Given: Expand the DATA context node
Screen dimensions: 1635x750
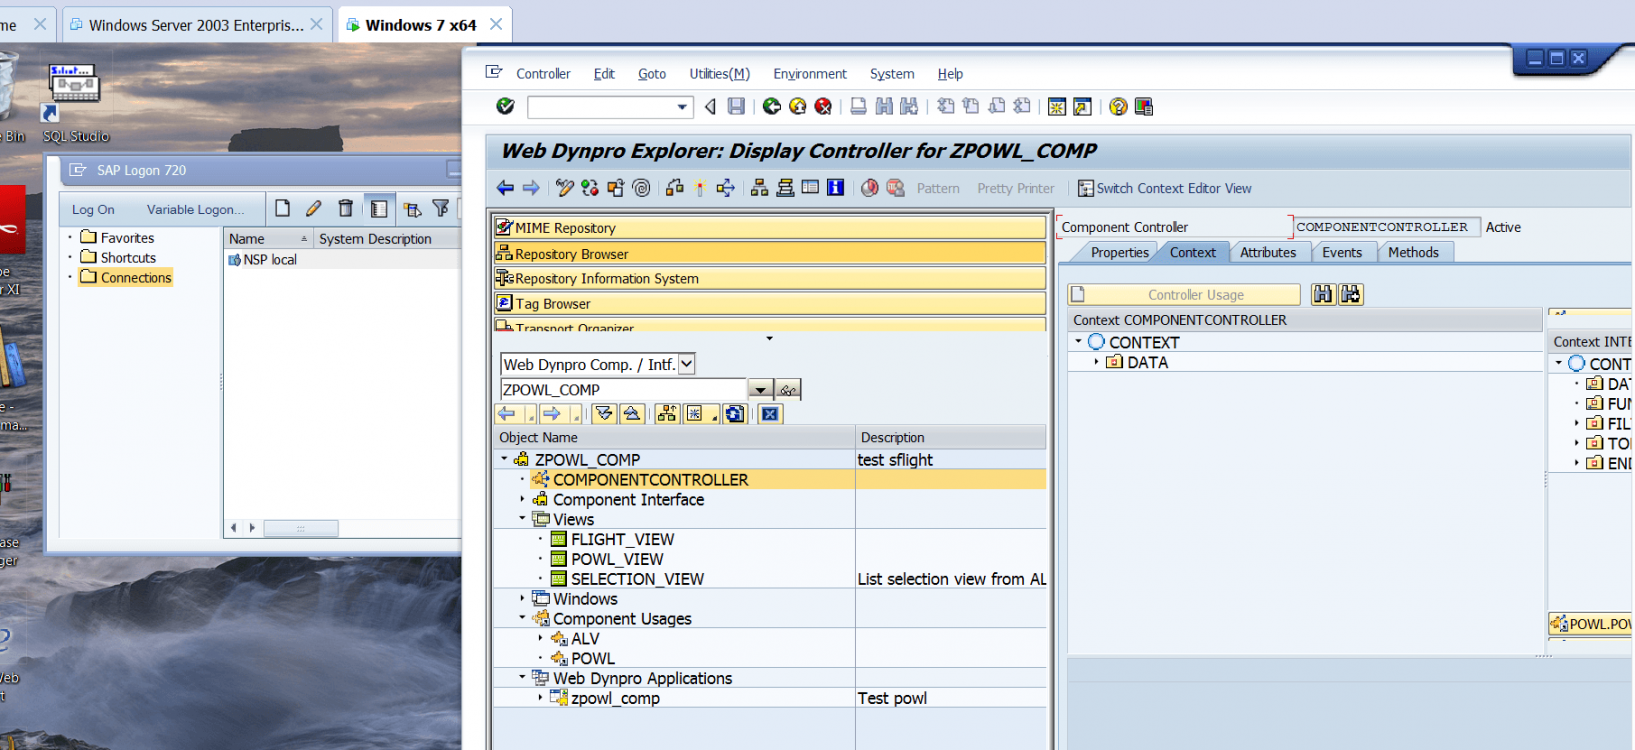Looking at the screenshot, I should coord(1096,362).
